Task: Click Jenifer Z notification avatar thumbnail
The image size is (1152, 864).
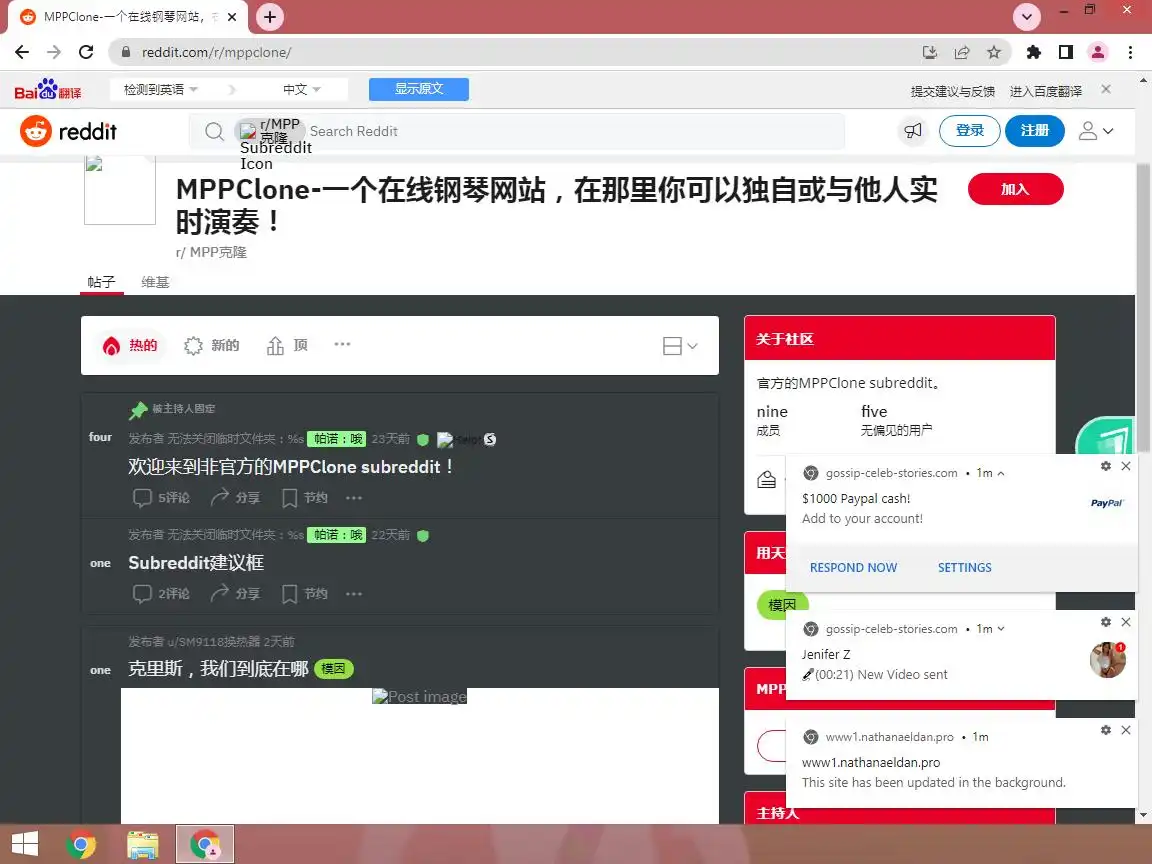Action: pos(1107,659)
